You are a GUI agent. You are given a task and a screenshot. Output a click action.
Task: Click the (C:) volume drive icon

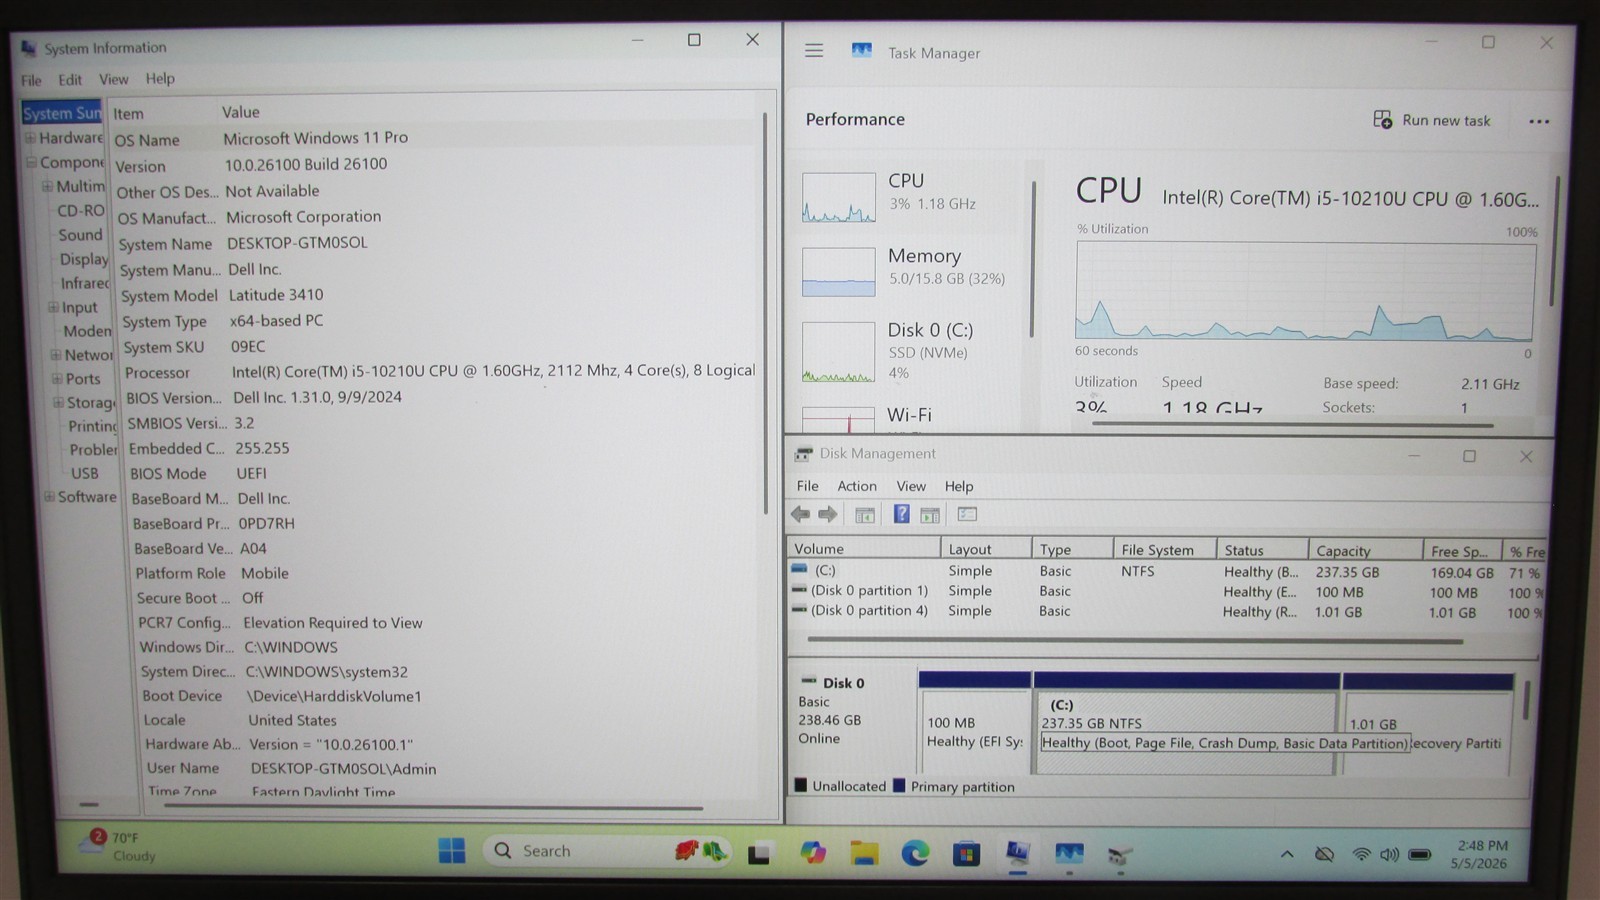(799, 569)
